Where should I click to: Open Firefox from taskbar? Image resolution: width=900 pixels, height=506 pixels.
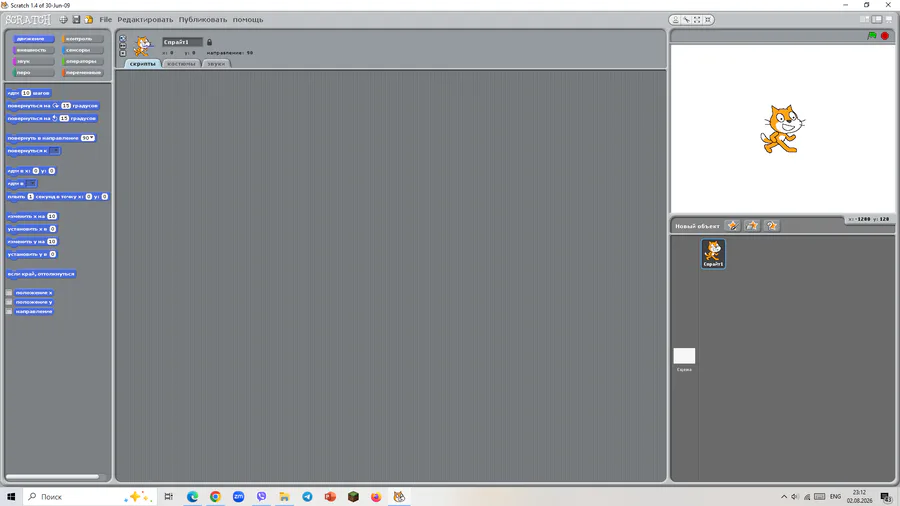click(376, 497)
